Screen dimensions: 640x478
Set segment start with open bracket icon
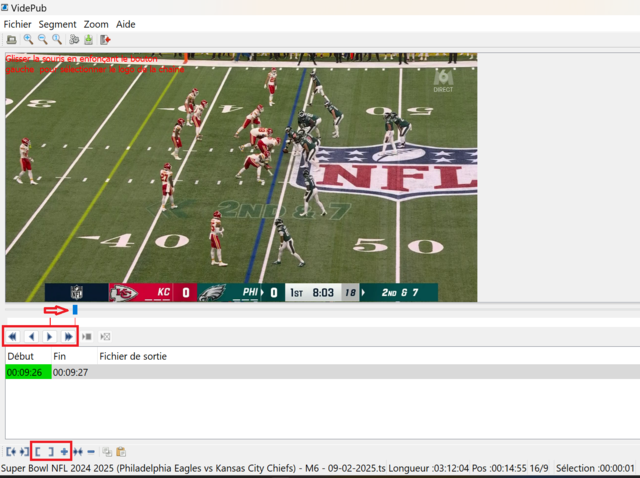38,452
